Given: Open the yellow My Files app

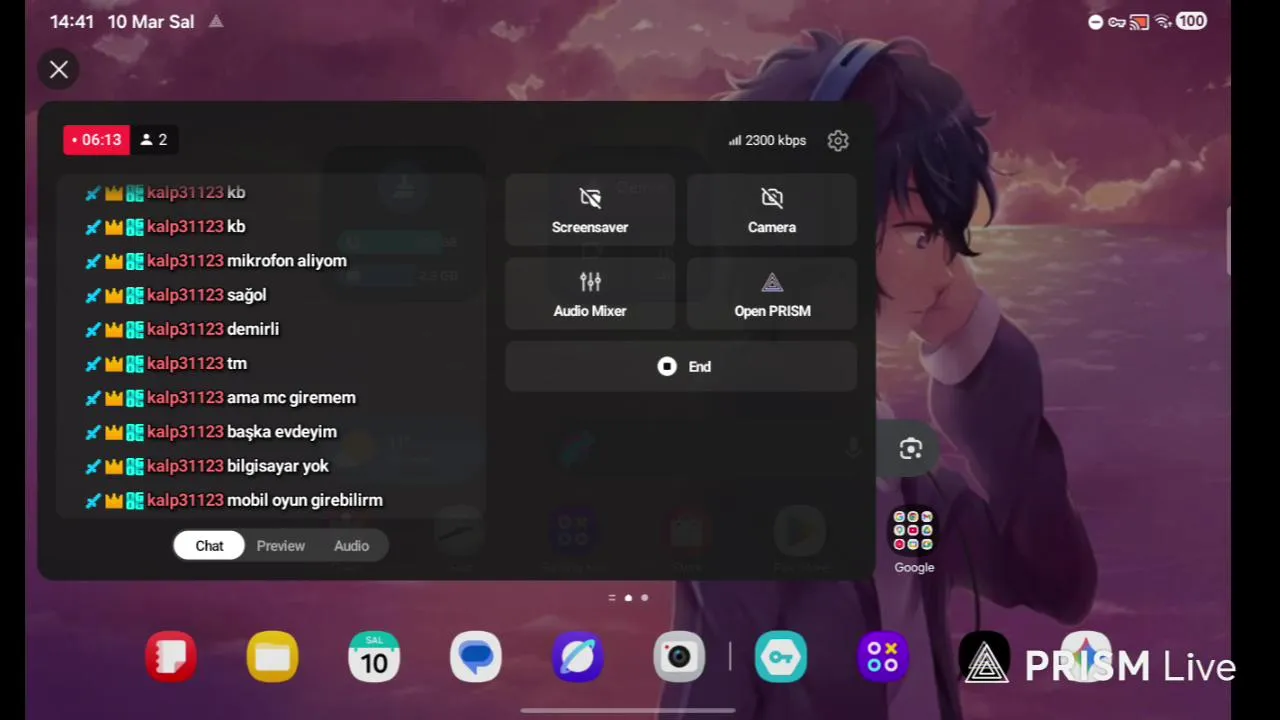Looking at the screenshot, I should (x=272, y=657).
